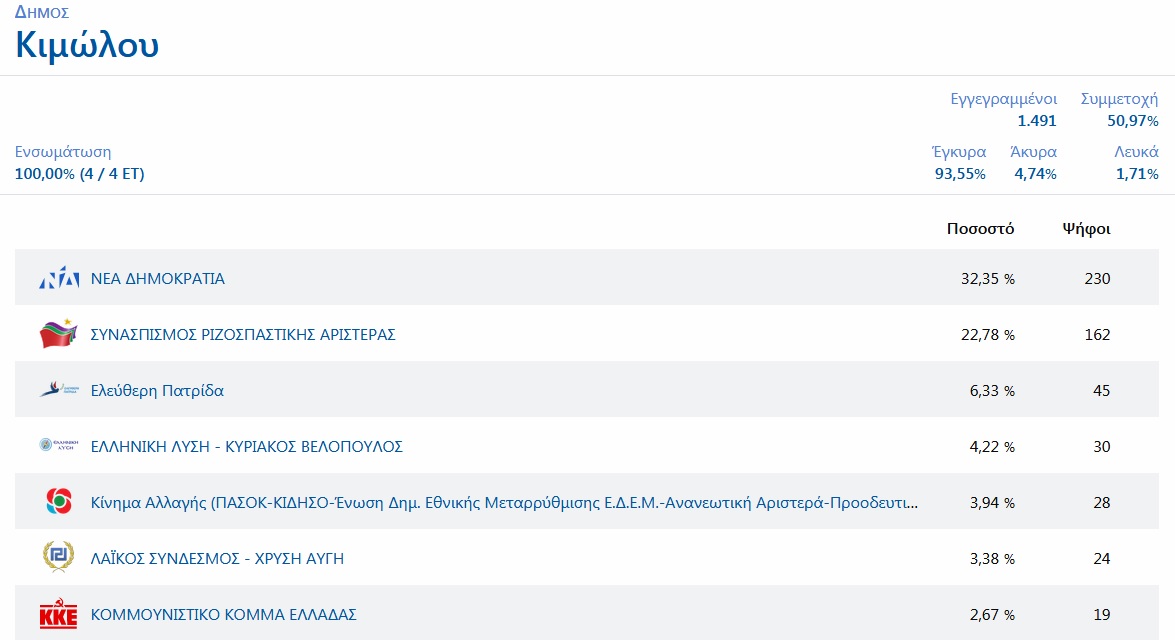Select the Ελεύθερη Πατρίδα party name
This screenshot has height=640, width=1175.
[x=157, y=391]
